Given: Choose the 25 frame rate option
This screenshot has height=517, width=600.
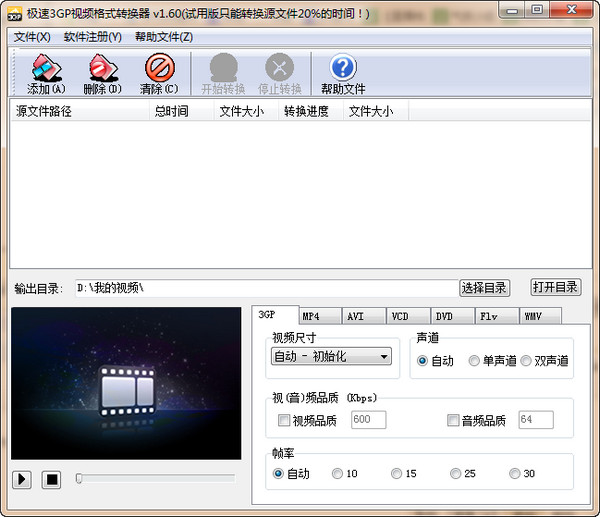Looking at the screenshot, I should 456,474.
